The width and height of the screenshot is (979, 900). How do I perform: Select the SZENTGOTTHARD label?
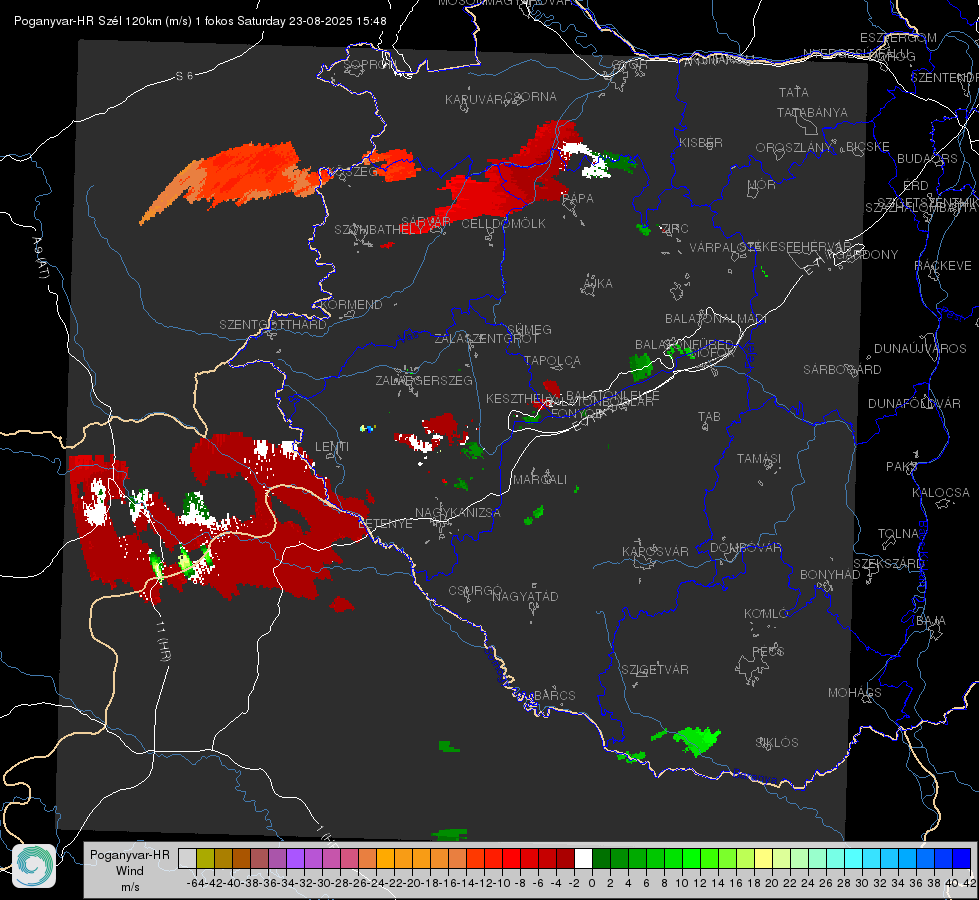click(273, 324)
